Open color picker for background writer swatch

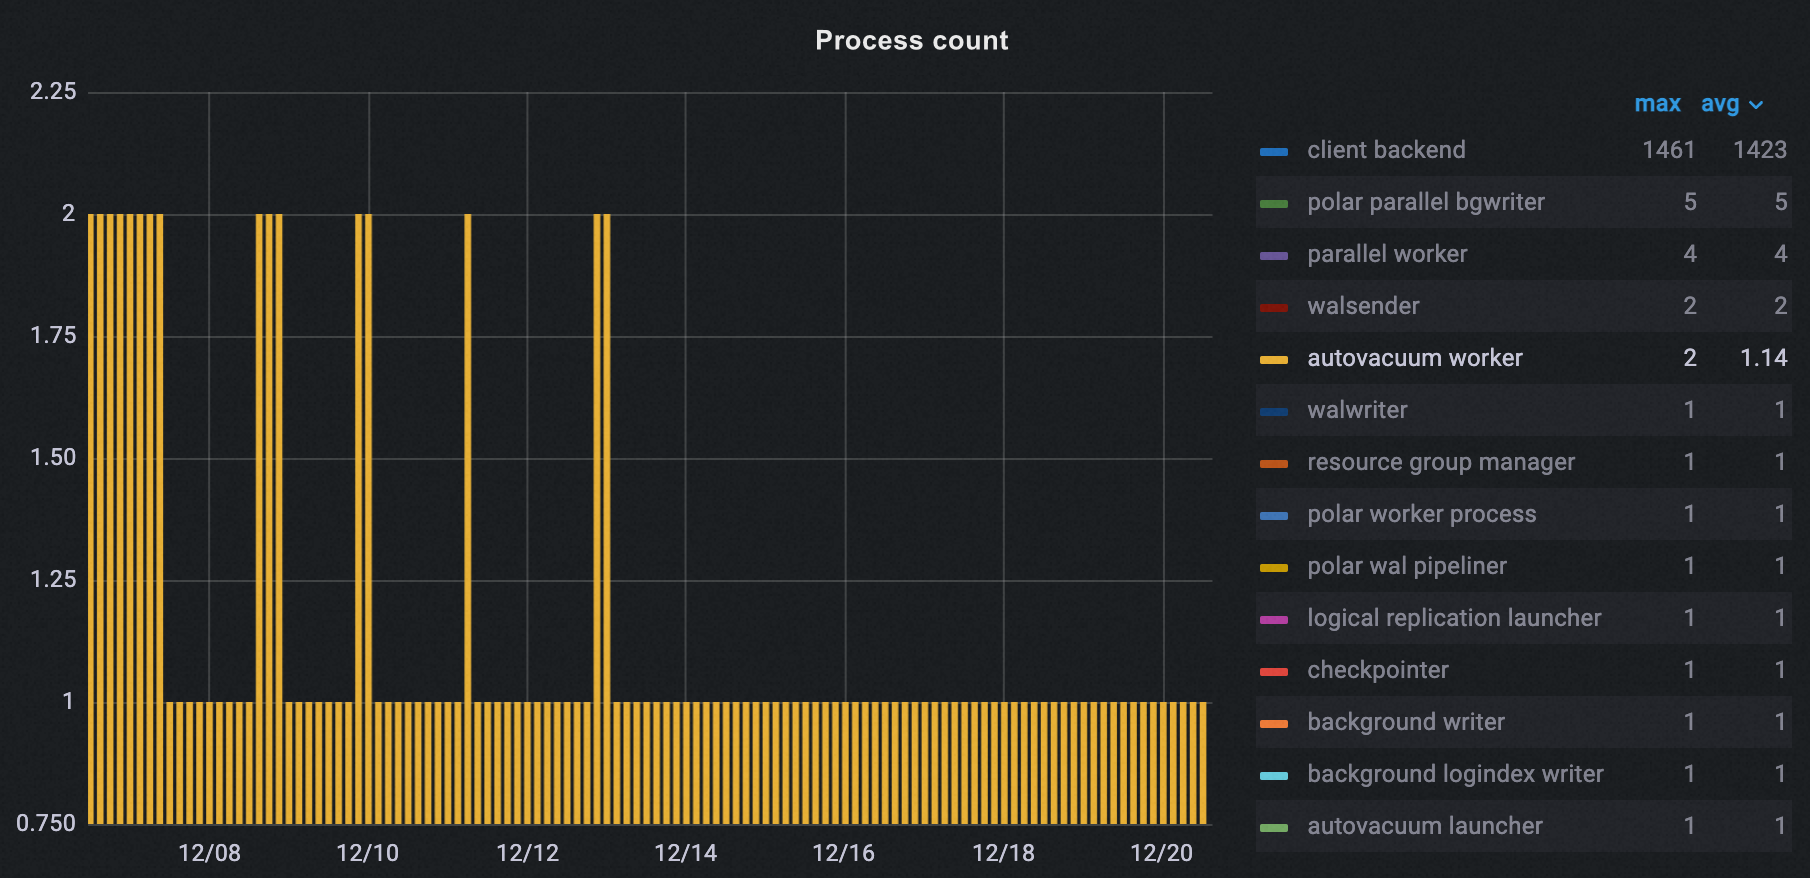pyautogui.click(x=1274, y=724)
